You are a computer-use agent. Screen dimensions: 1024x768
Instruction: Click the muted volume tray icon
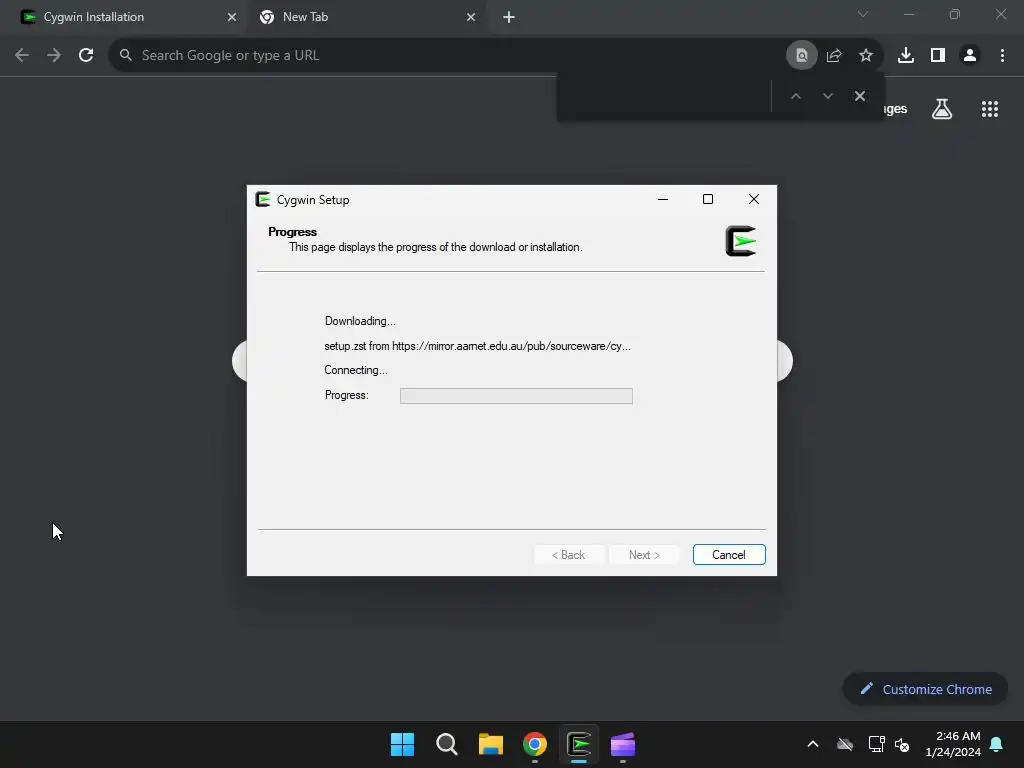902,744
